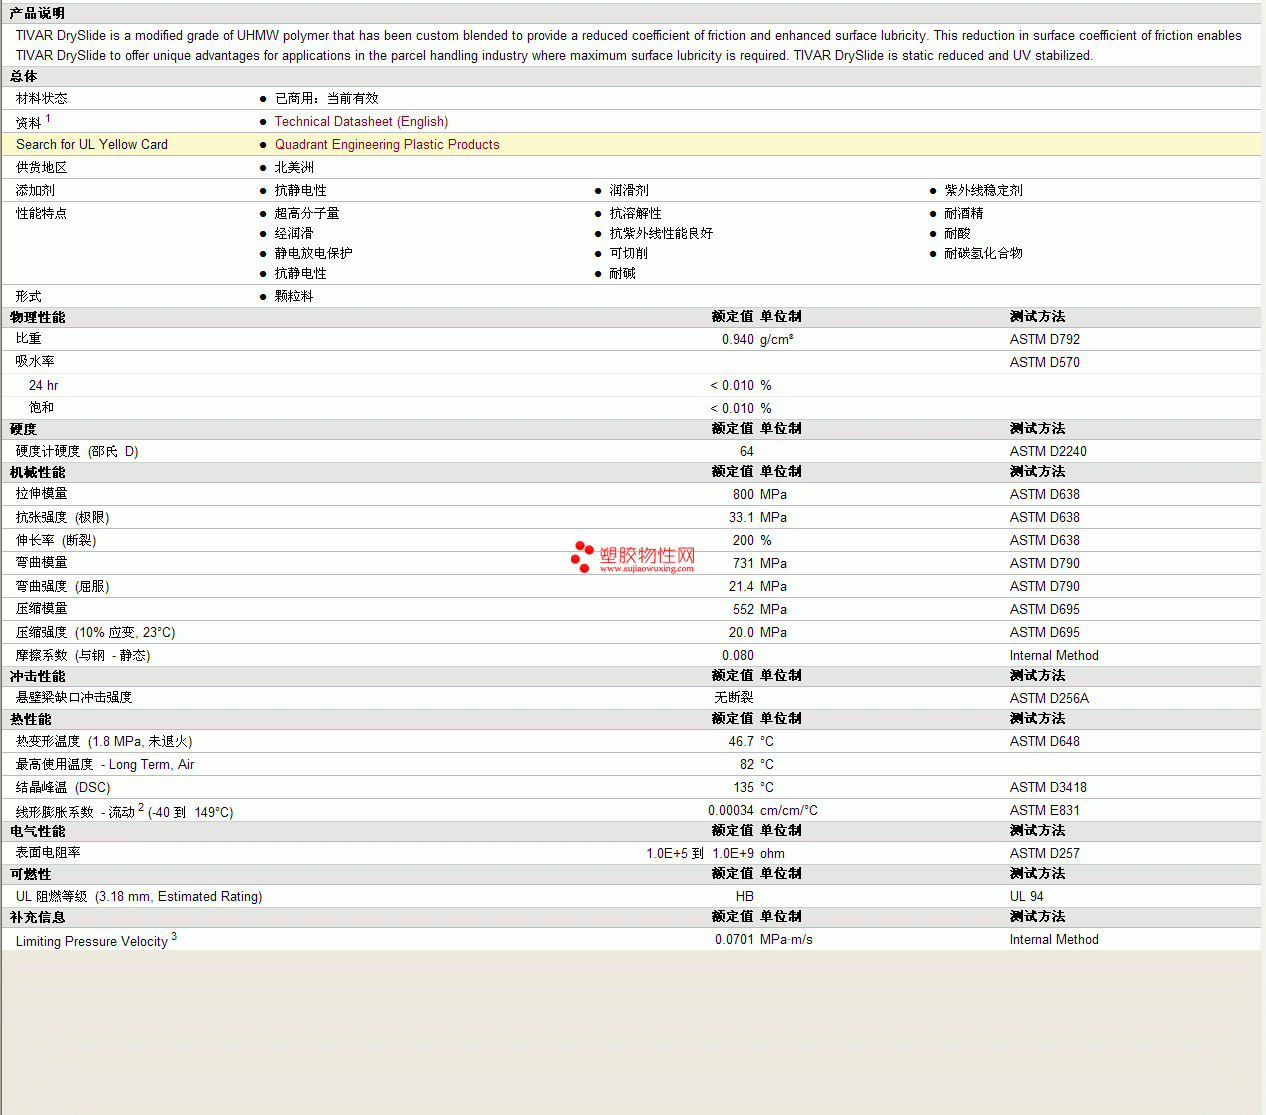1266x1115 pixels.
Task: Click the ASTM D2240 test method
Action: (x=1048, y=451)
